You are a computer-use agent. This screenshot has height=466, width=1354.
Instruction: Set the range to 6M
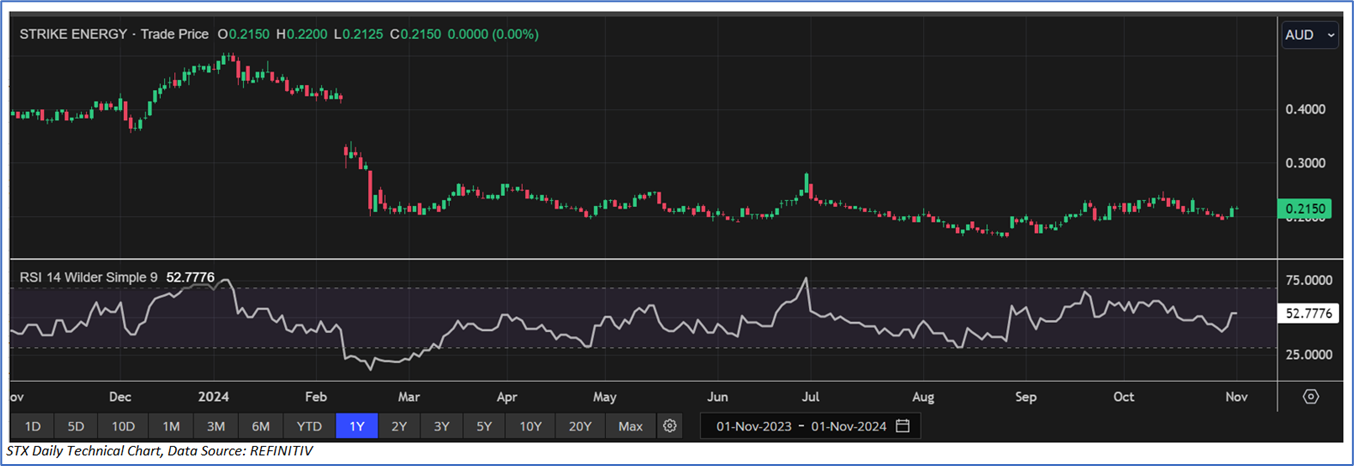coord(260,426)
